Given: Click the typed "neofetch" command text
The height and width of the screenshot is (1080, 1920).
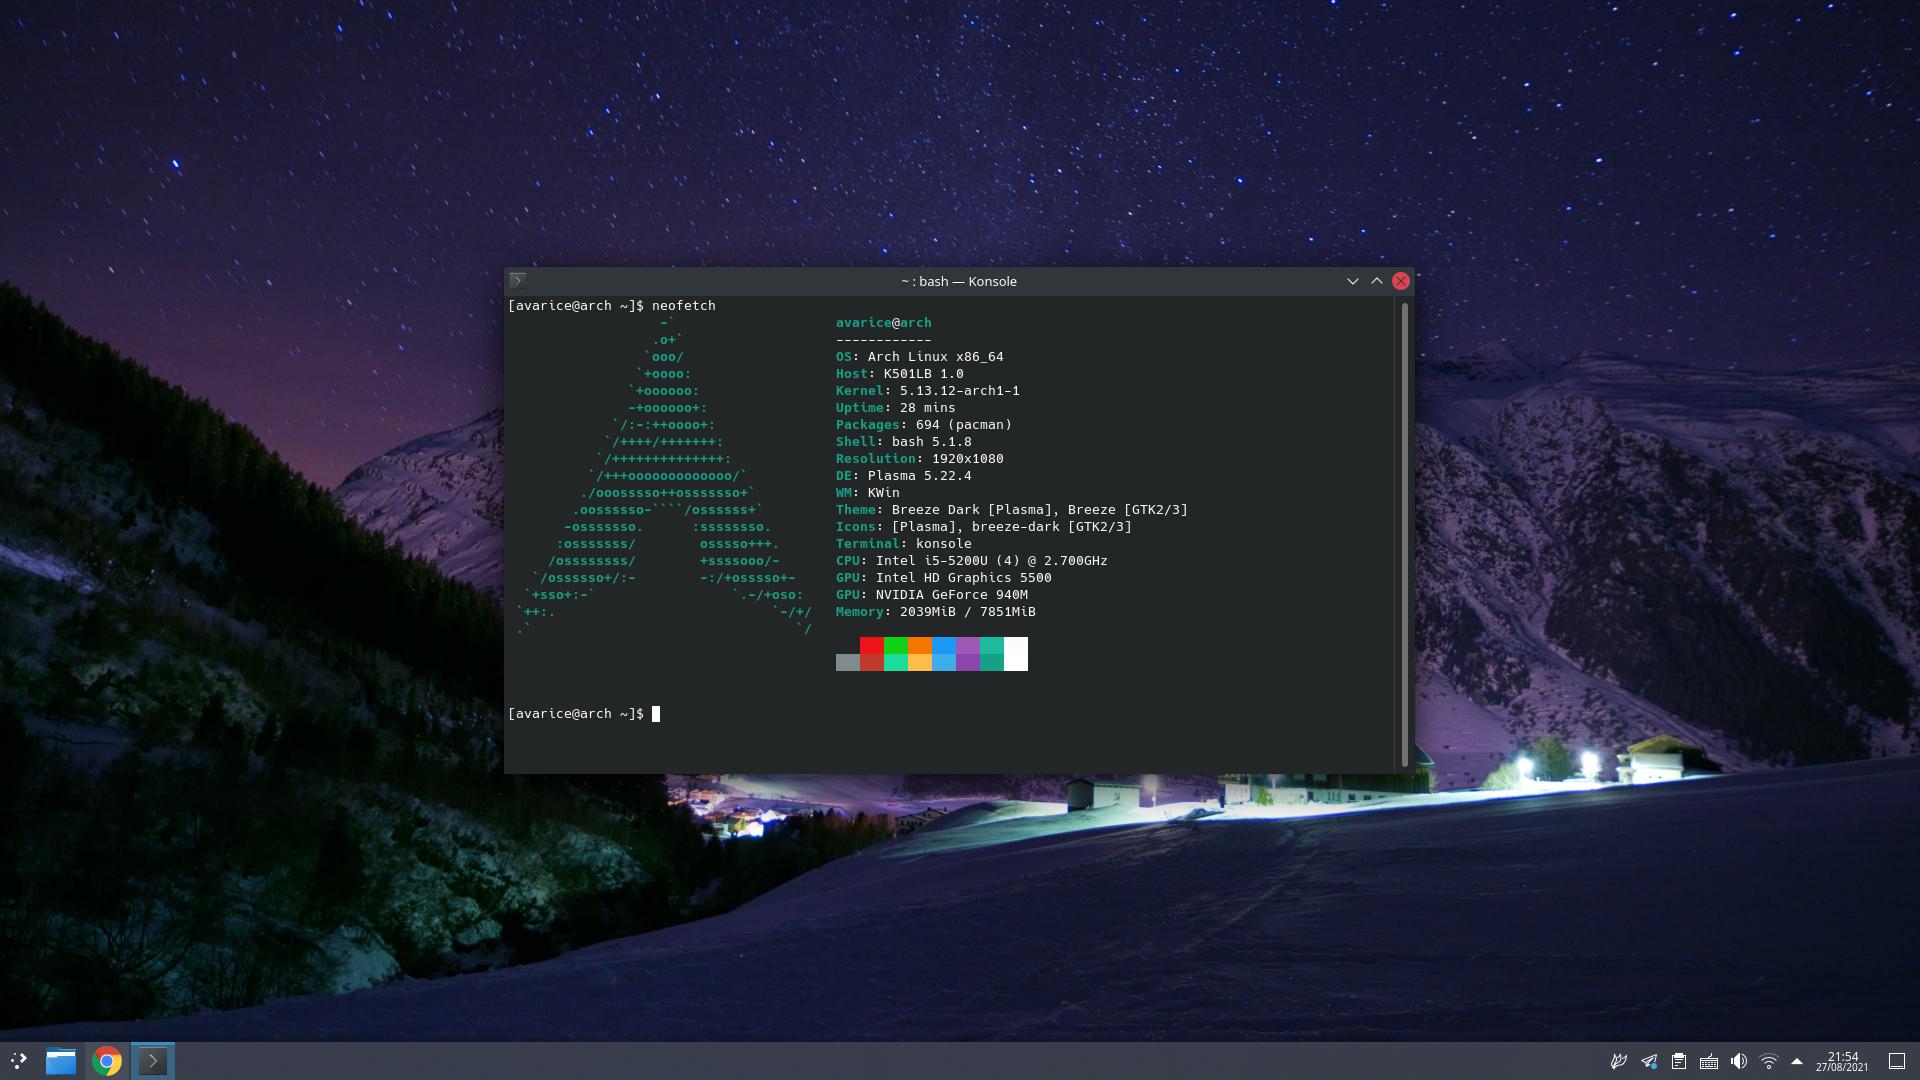Looking at the screenshot, I should coord(684,306).
